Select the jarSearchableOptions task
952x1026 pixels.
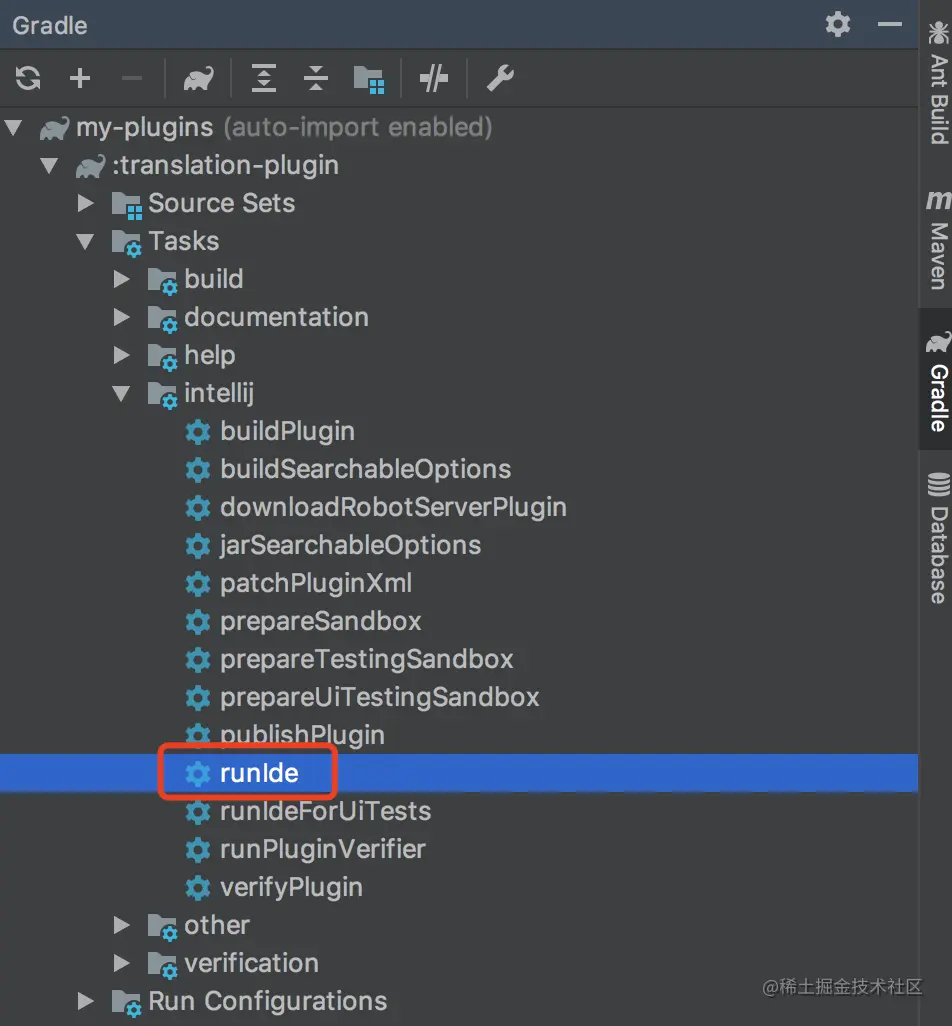(351, 545)
